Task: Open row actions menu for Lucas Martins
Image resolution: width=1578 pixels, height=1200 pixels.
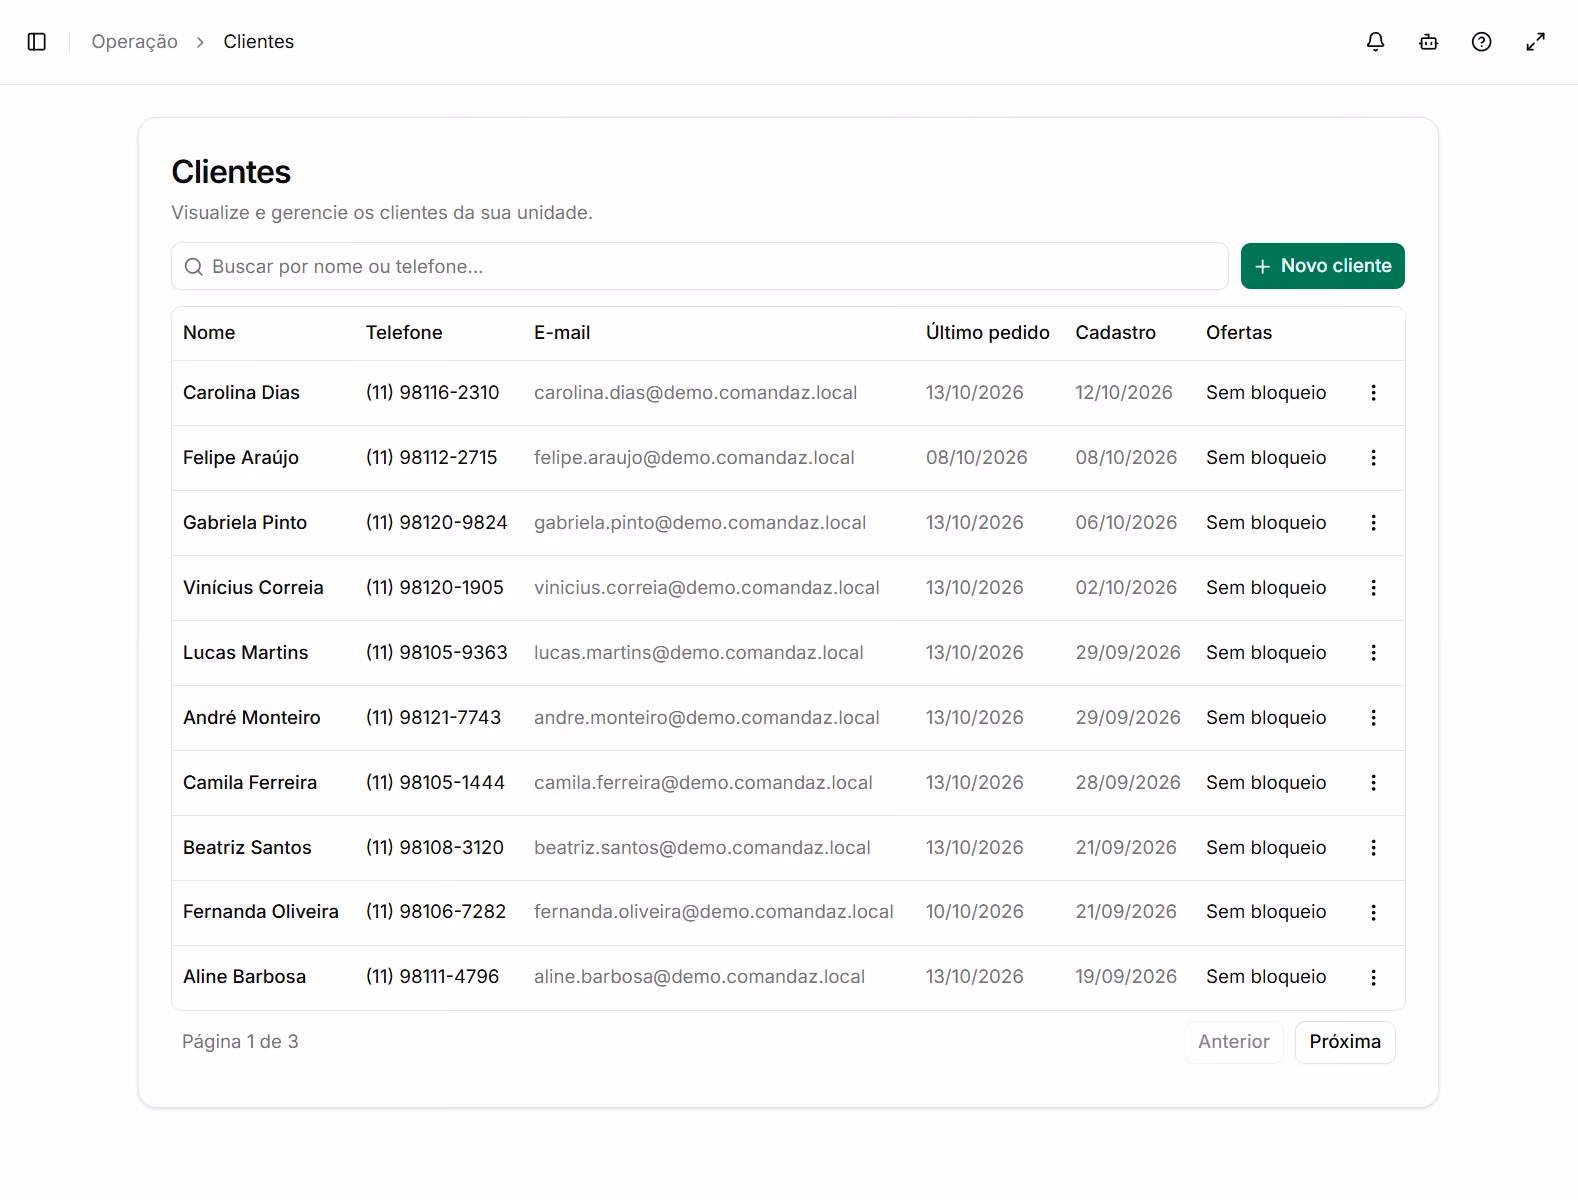Action: click(1373, 653)
